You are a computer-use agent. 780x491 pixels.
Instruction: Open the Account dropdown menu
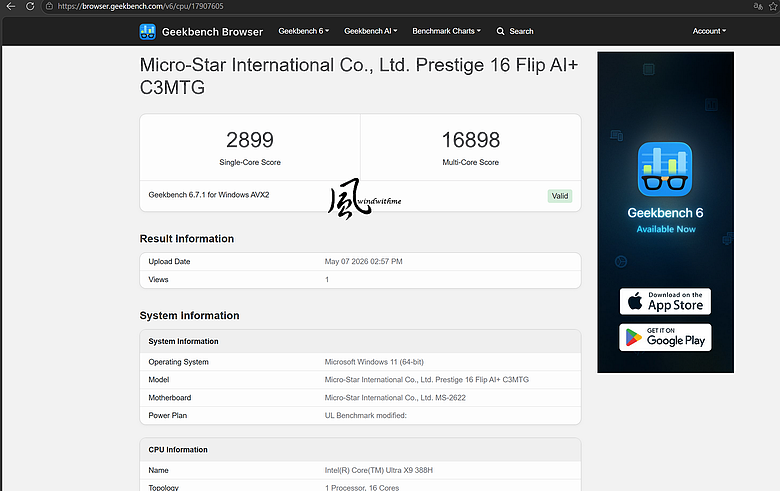click(x=709, y=31)
